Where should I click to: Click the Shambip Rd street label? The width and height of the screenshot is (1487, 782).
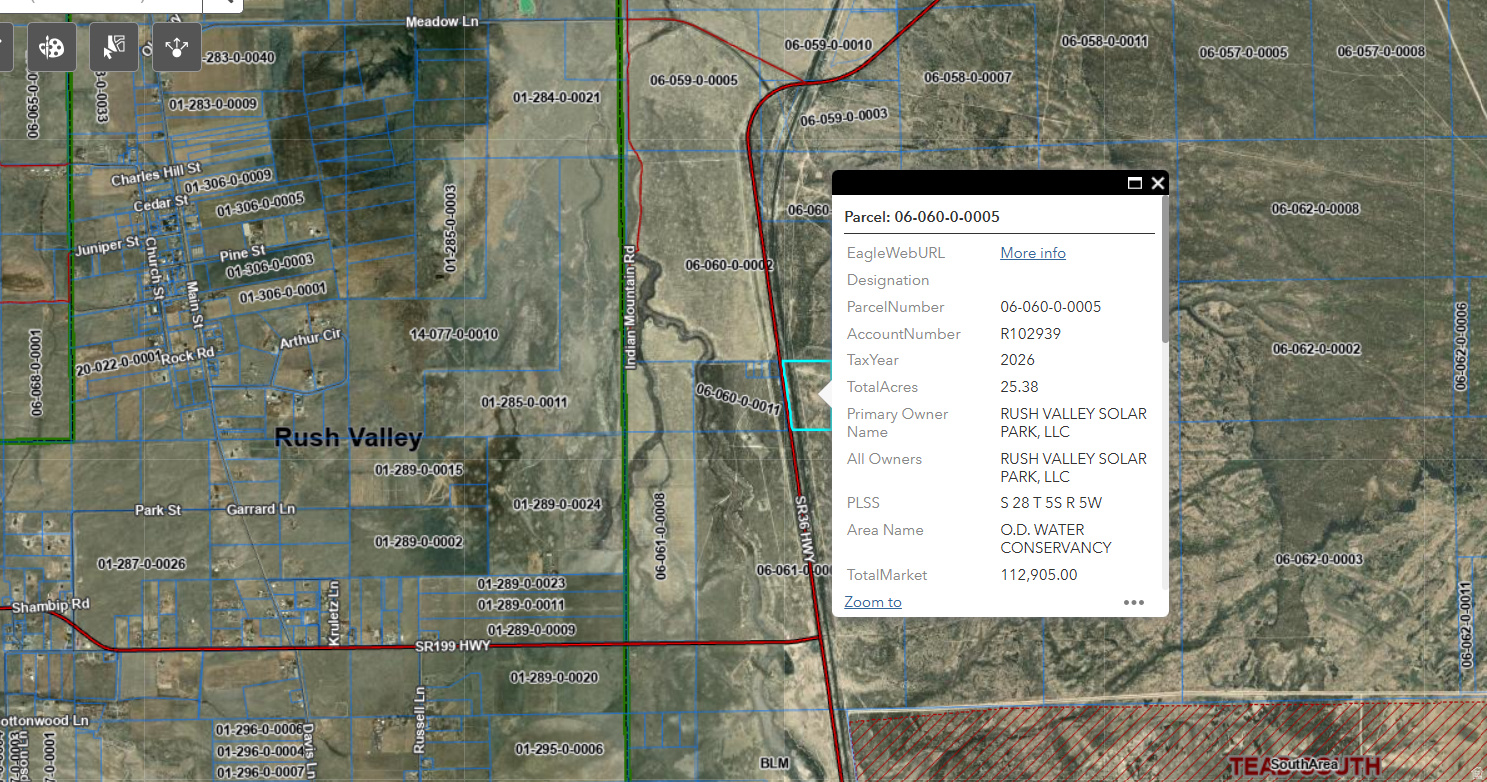coord(51,605)
